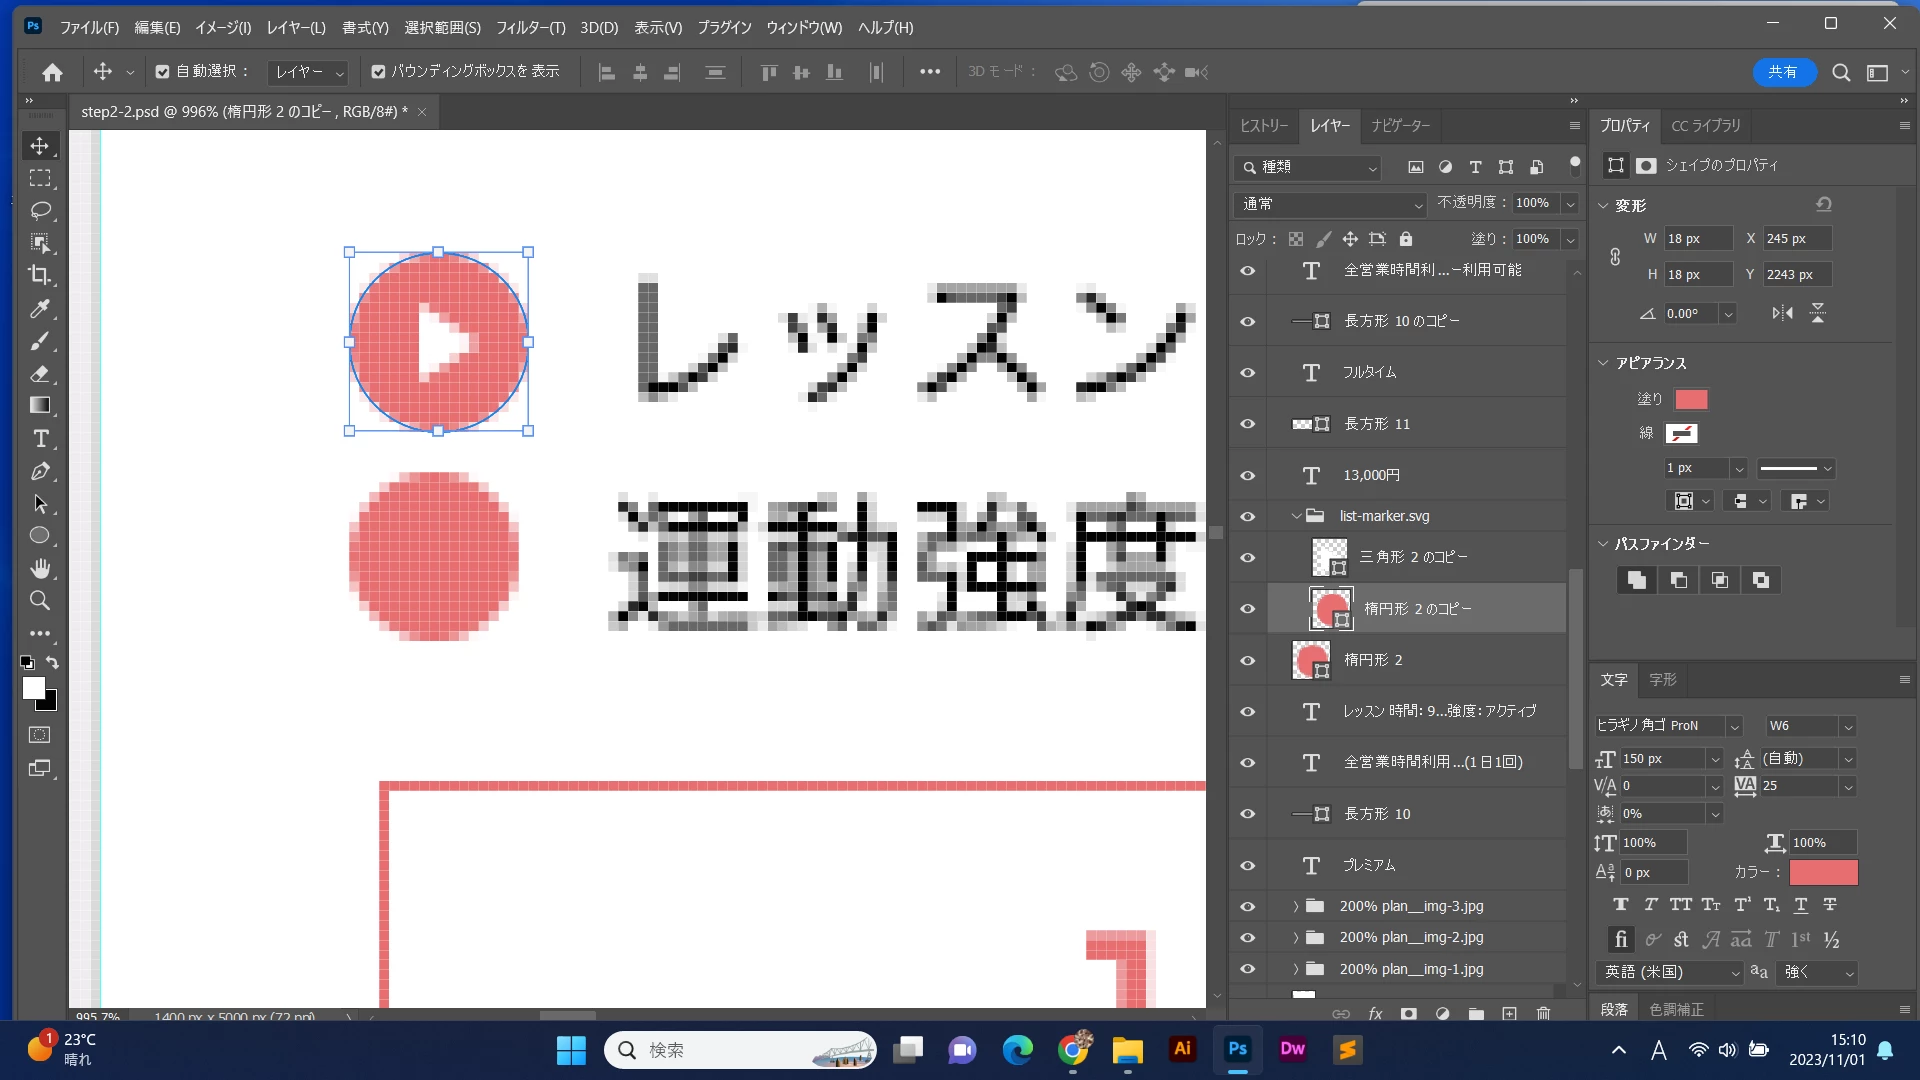This screenshot has height=1080, width=1920.
Task: Select the Horizontal Type tool
Action: [40, 439]
